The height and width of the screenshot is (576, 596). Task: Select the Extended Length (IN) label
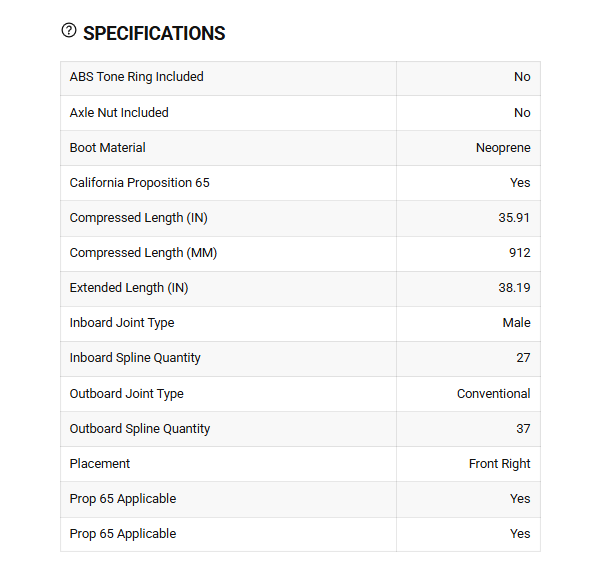click(x=129, y=288)
